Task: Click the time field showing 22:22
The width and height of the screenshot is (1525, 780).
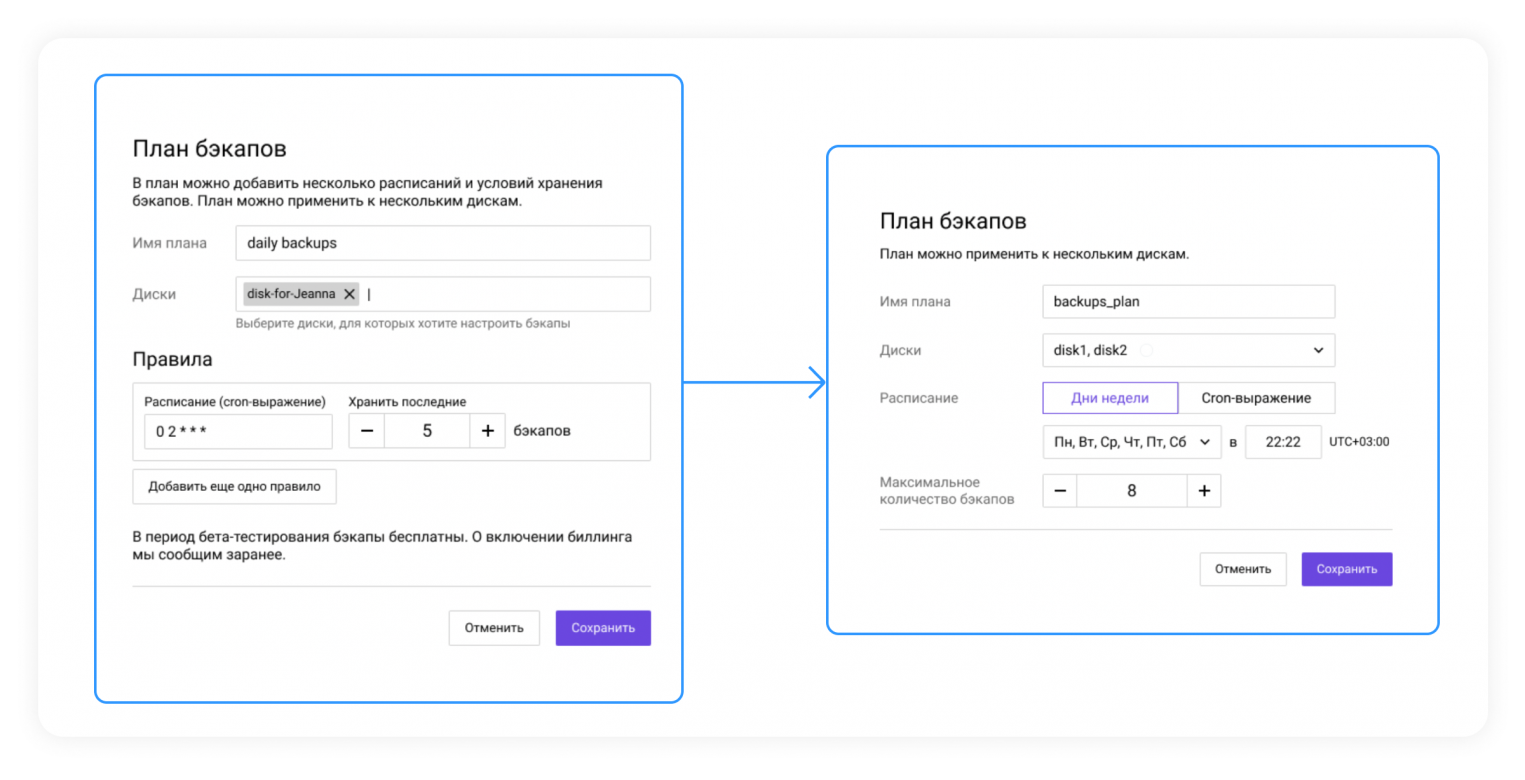Action: 1282,442
